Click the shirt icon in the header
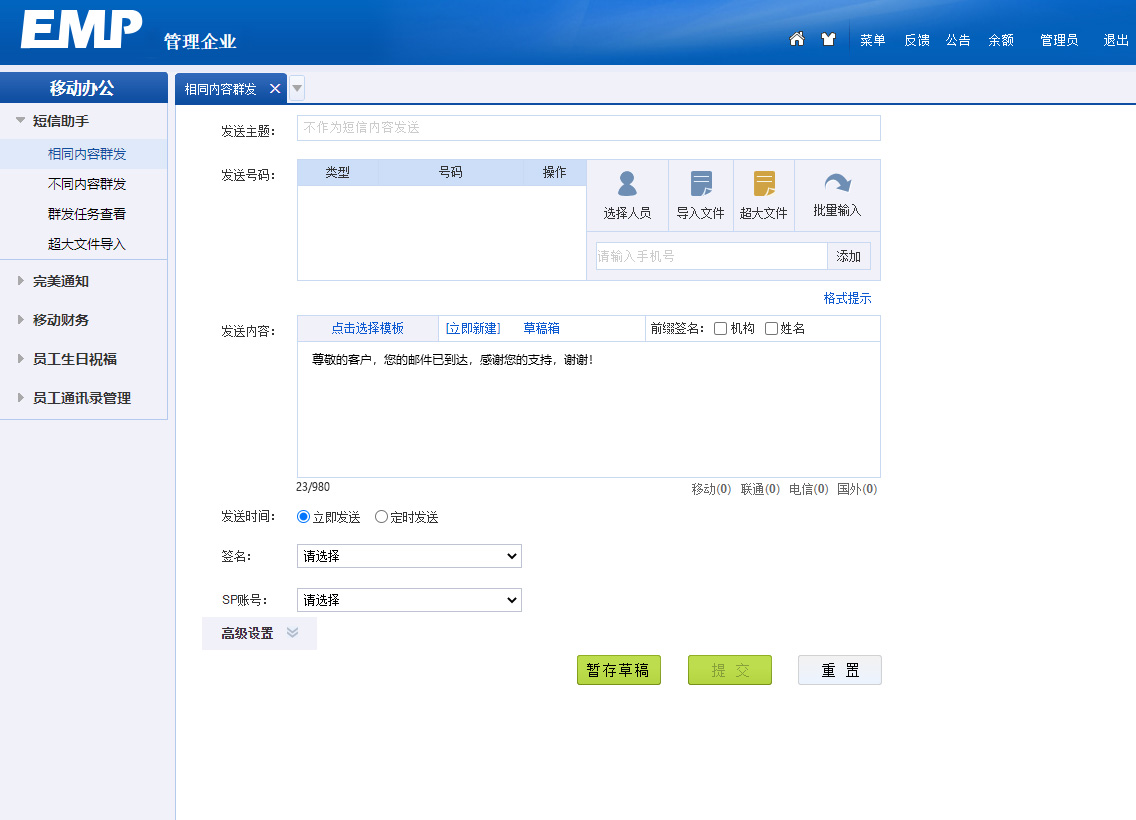Viewport: 1136px width, 820px height. 828,38
